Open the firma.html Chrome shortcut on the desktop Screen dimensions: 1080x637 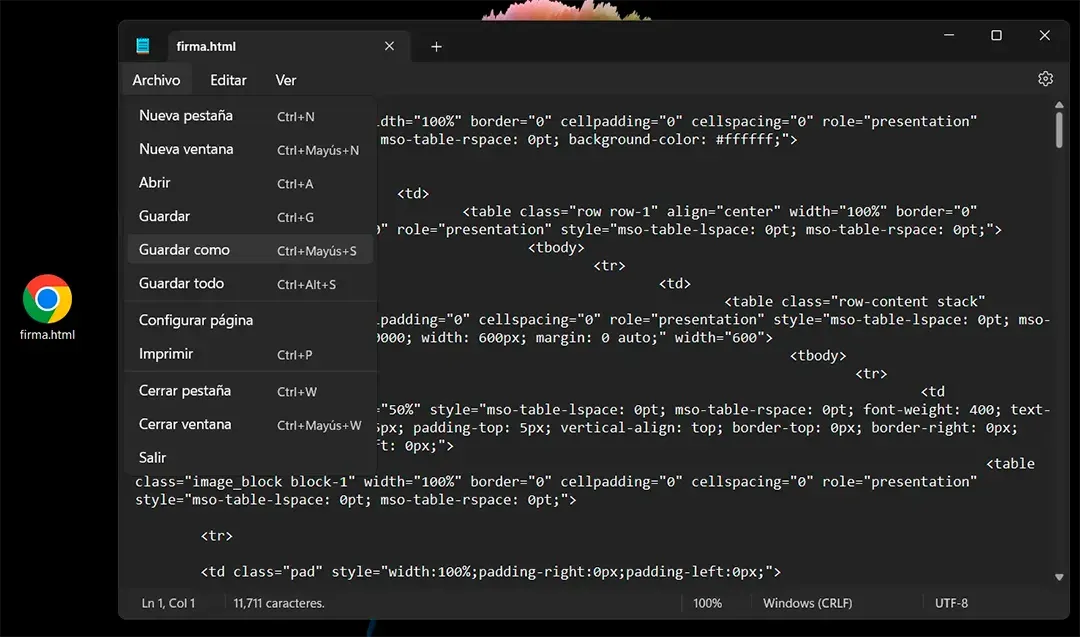47,297
